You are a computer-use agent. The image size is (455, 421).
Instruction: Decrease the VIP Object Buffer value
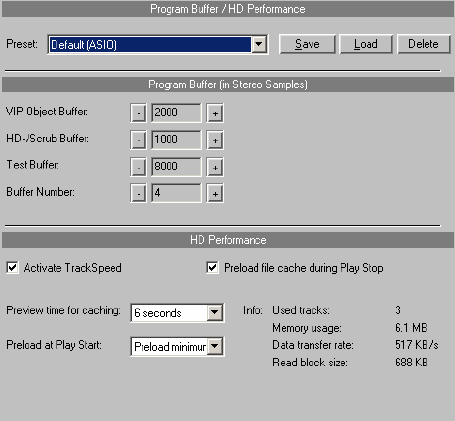click(138, 113)
